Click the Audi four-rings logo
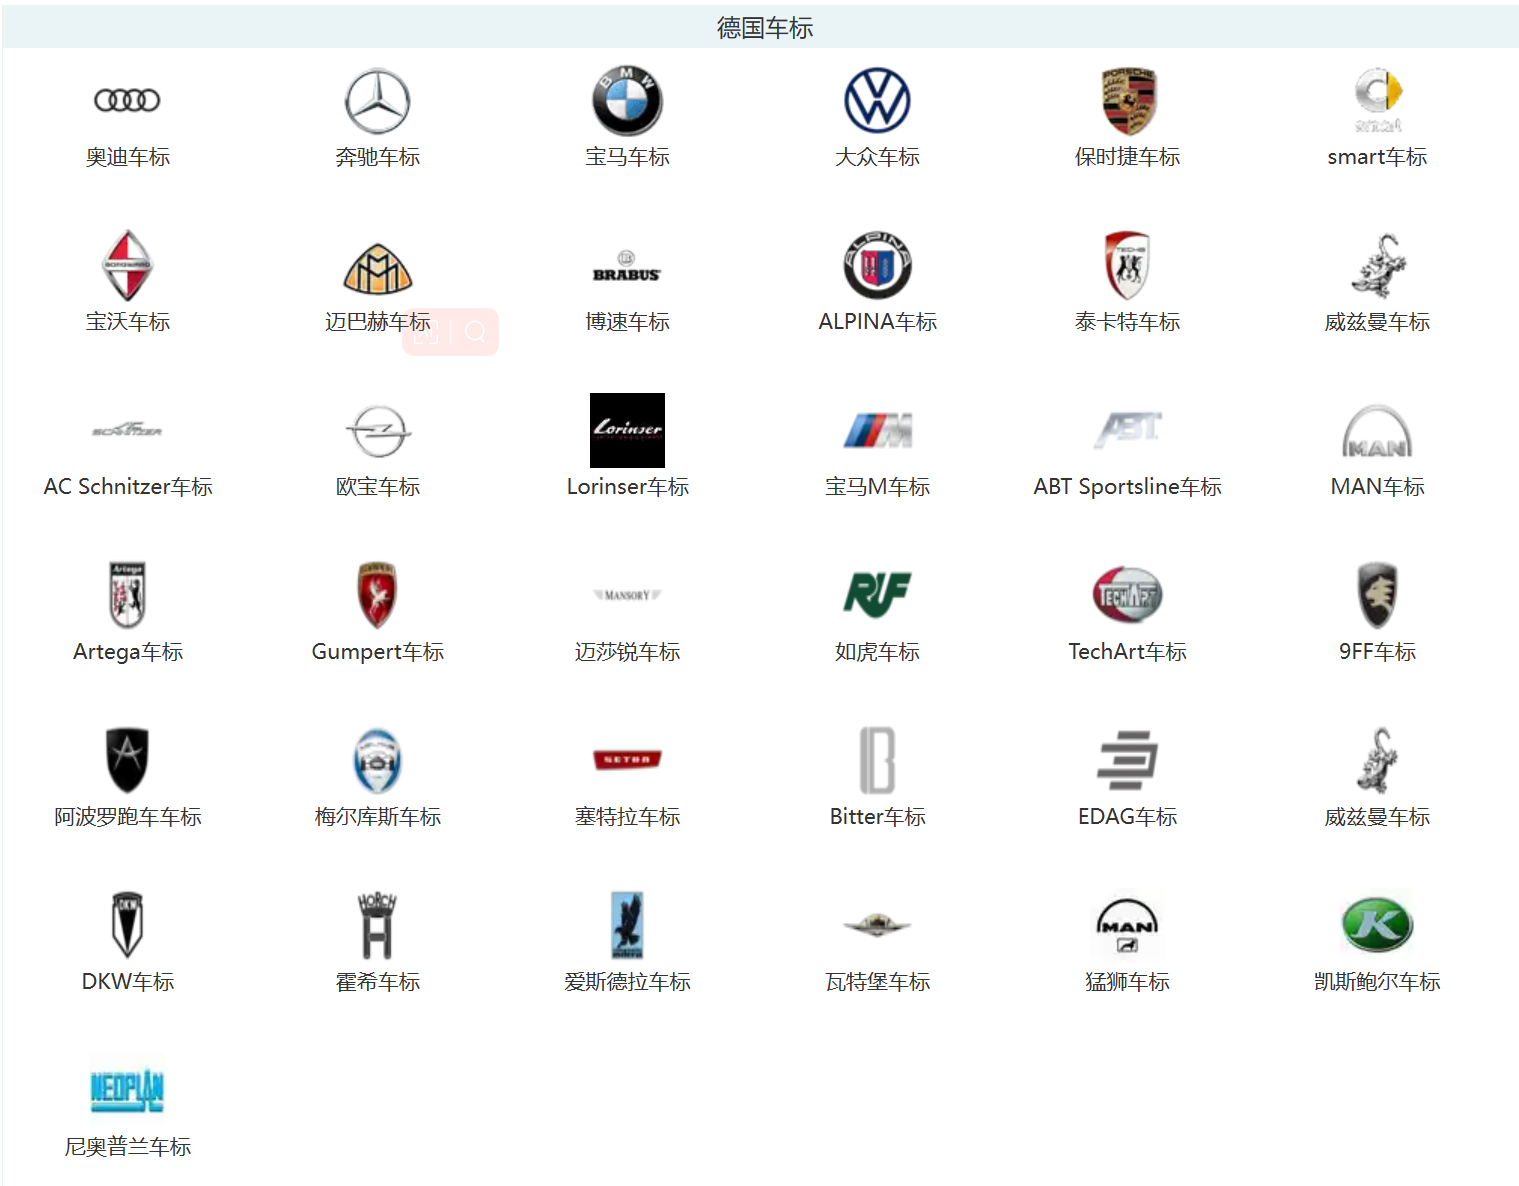 pos(127,100)
